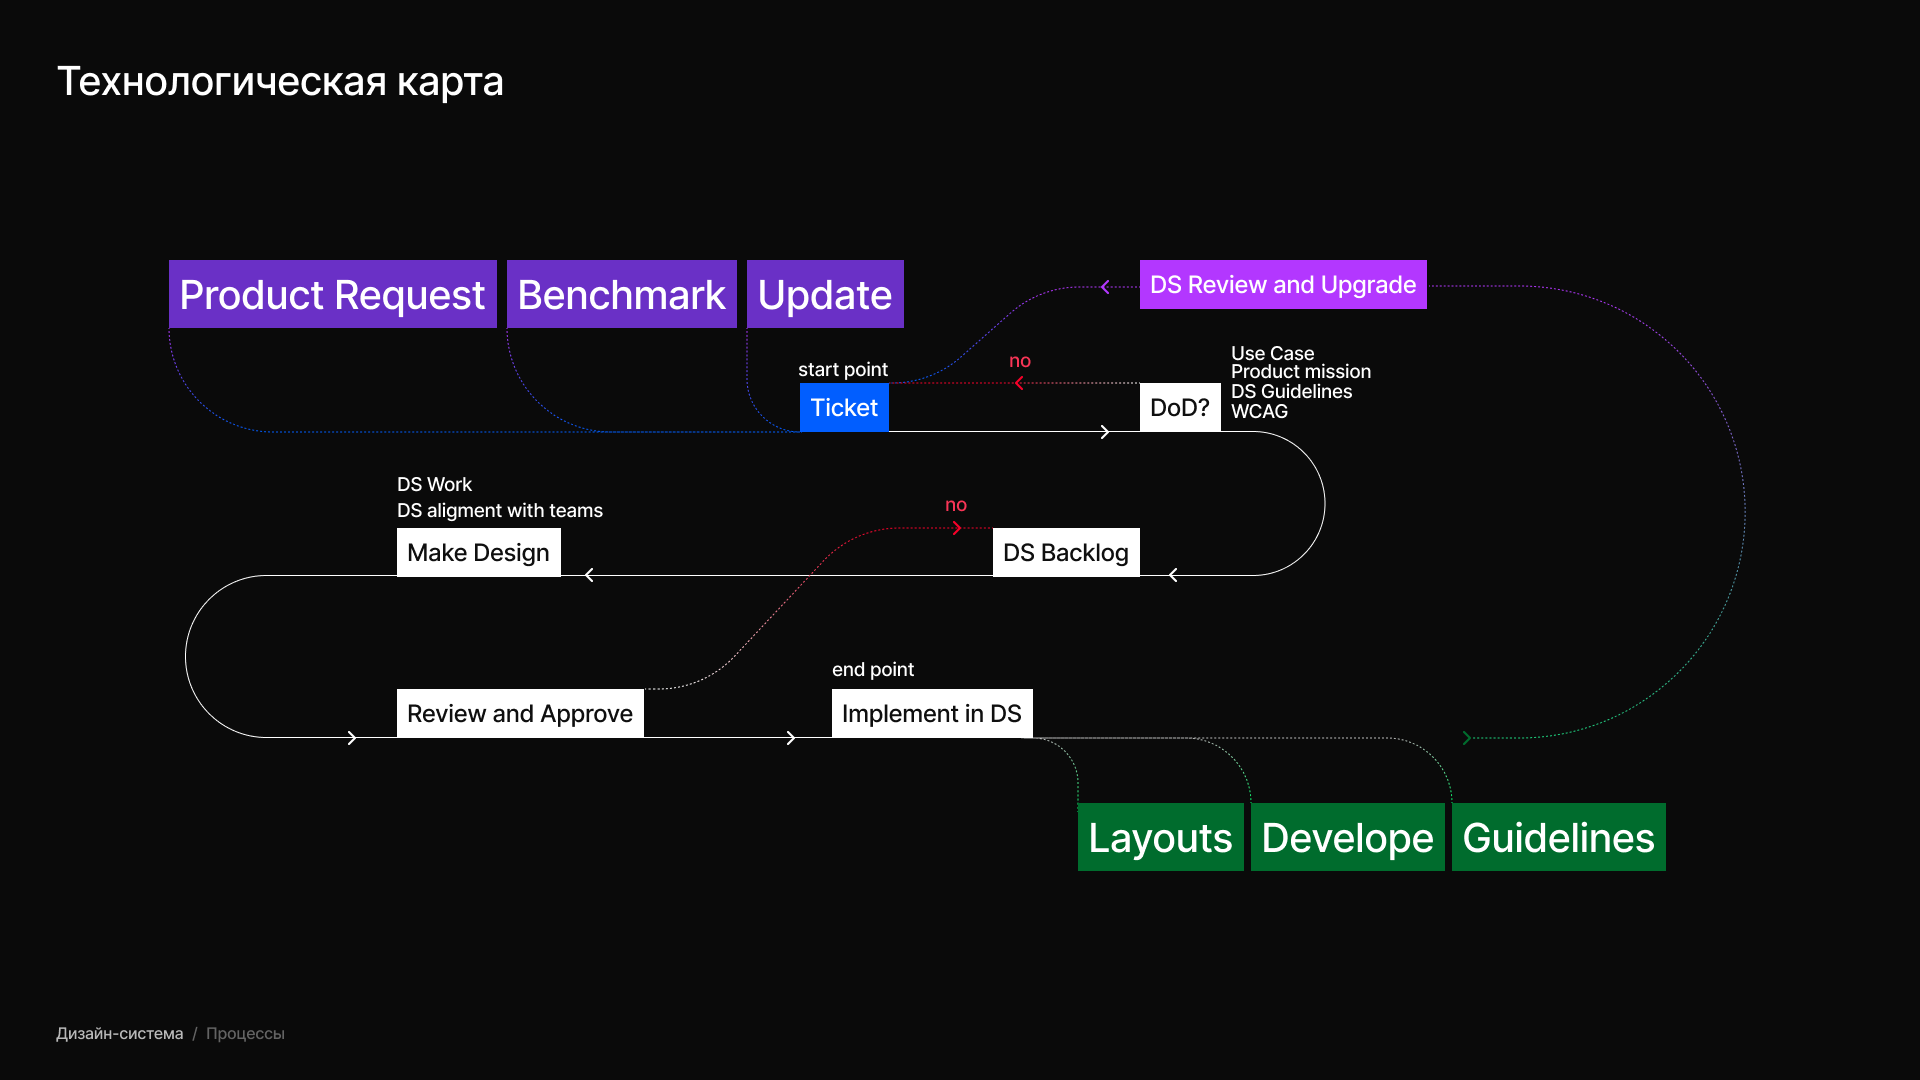Select the DoD? decision node

click(1180, 407)
